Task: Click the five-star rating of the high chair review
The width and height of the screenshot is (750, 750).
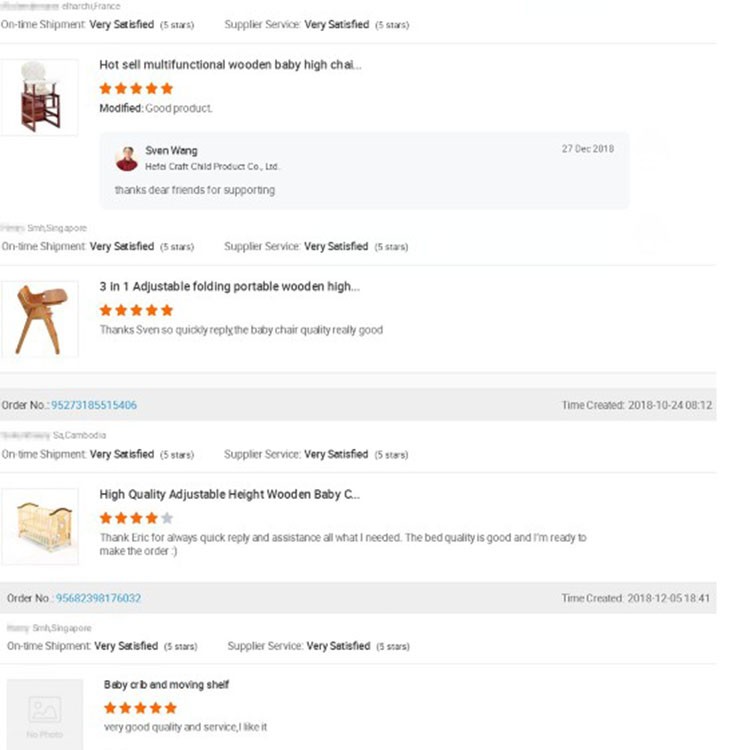Action: pyautogui.click(x=136, y=88)
